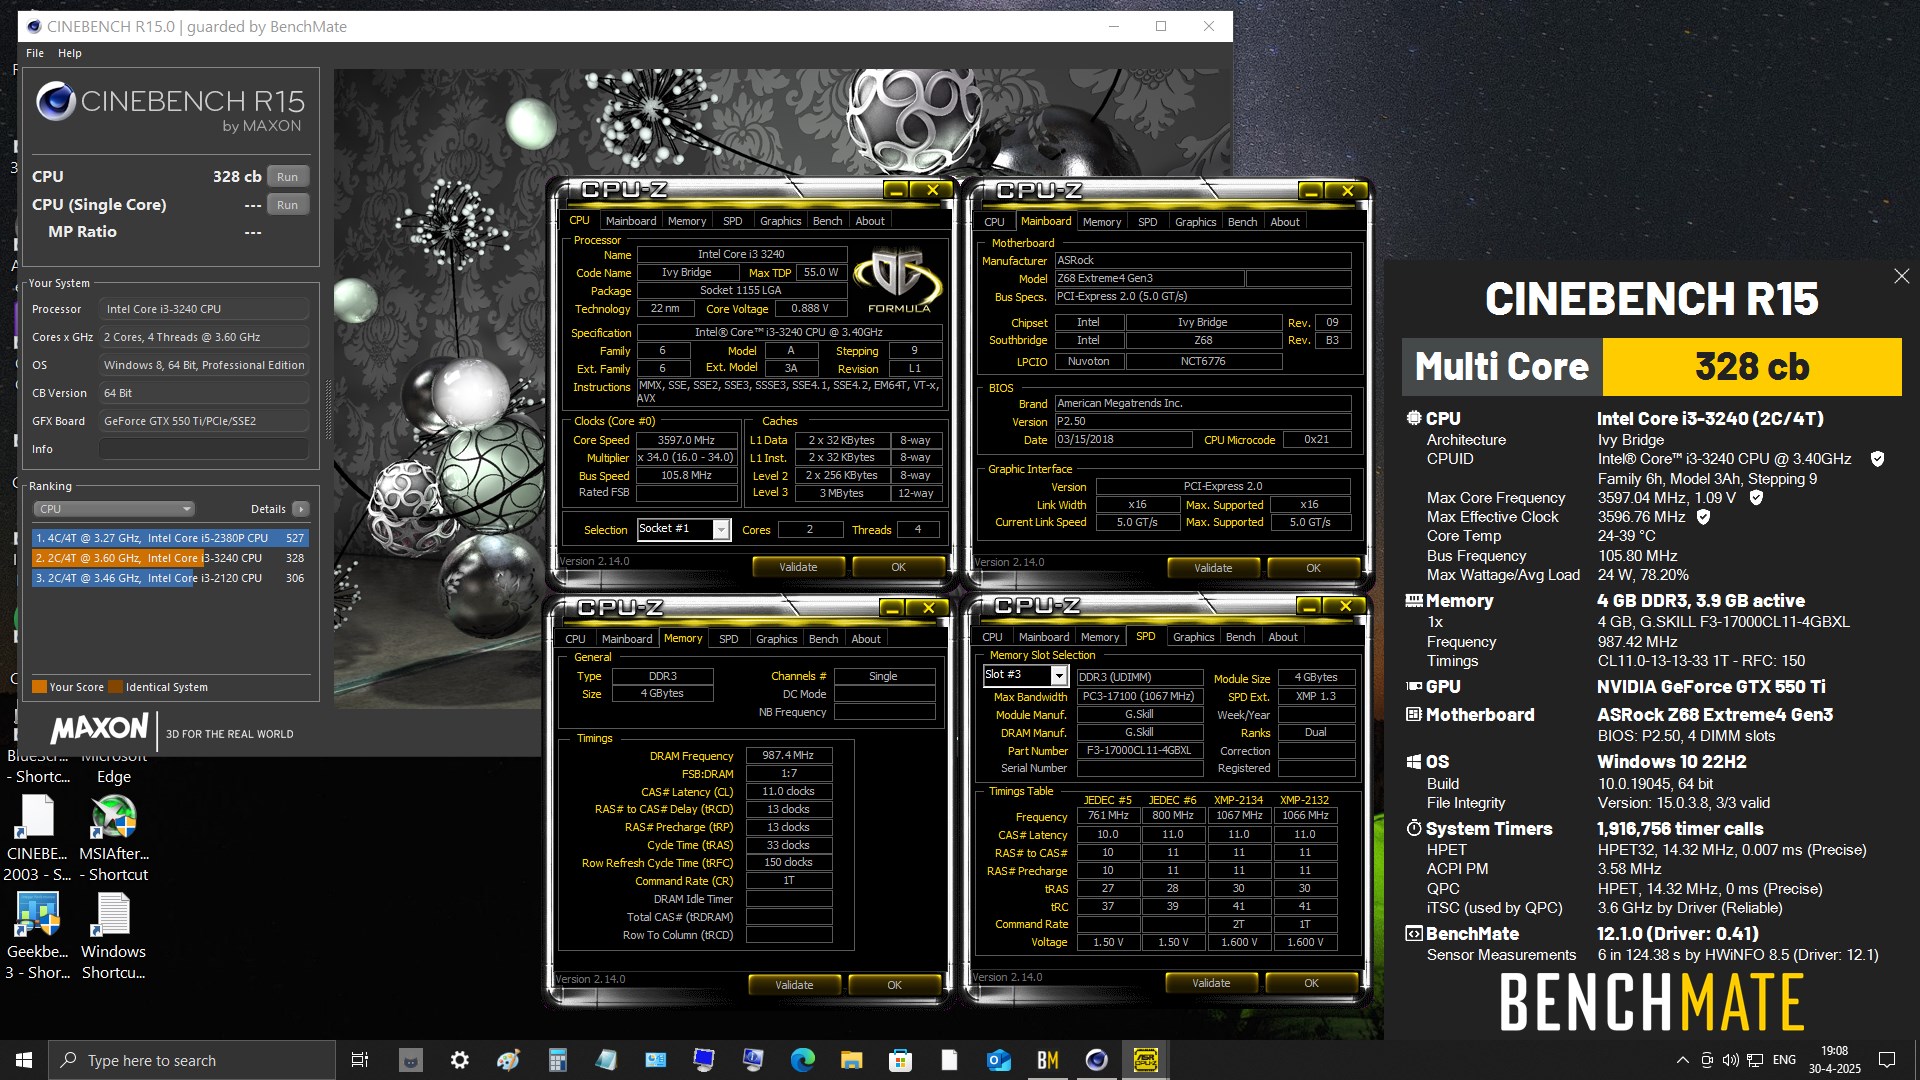Click the taskbar search box
1920x1080 pixels.
click(192, 1060)
